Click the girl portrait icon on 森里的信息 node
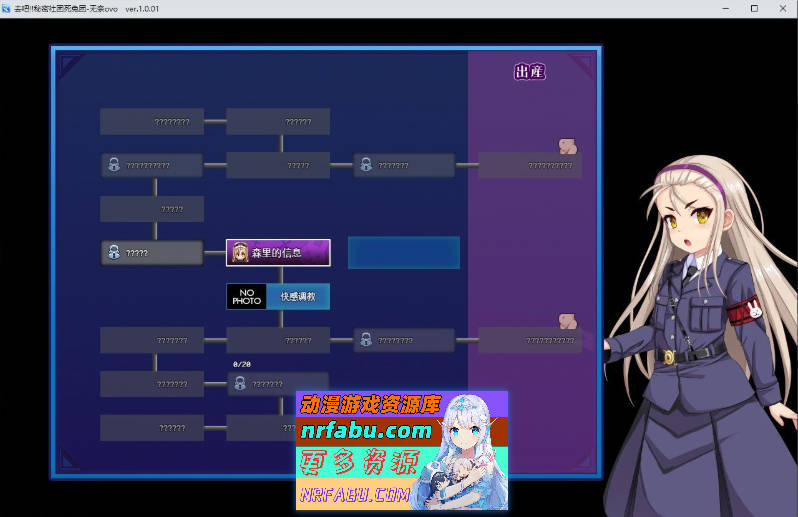Screen dimensions: 798x517 [240, 253]
